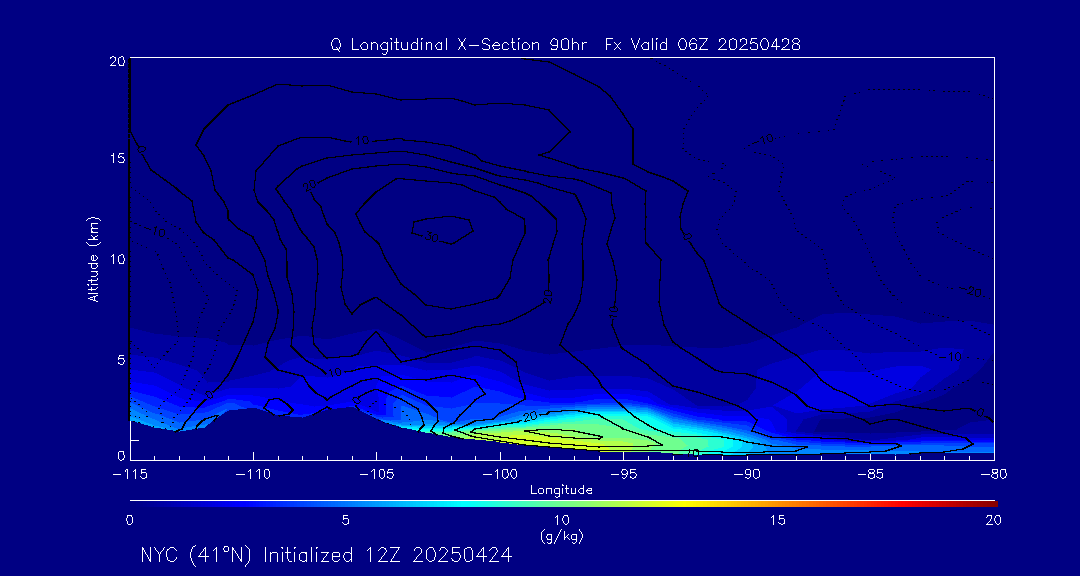
Task: Select the -80 longitude tick label
Action: pyautogui.click(x=994, y=474)
